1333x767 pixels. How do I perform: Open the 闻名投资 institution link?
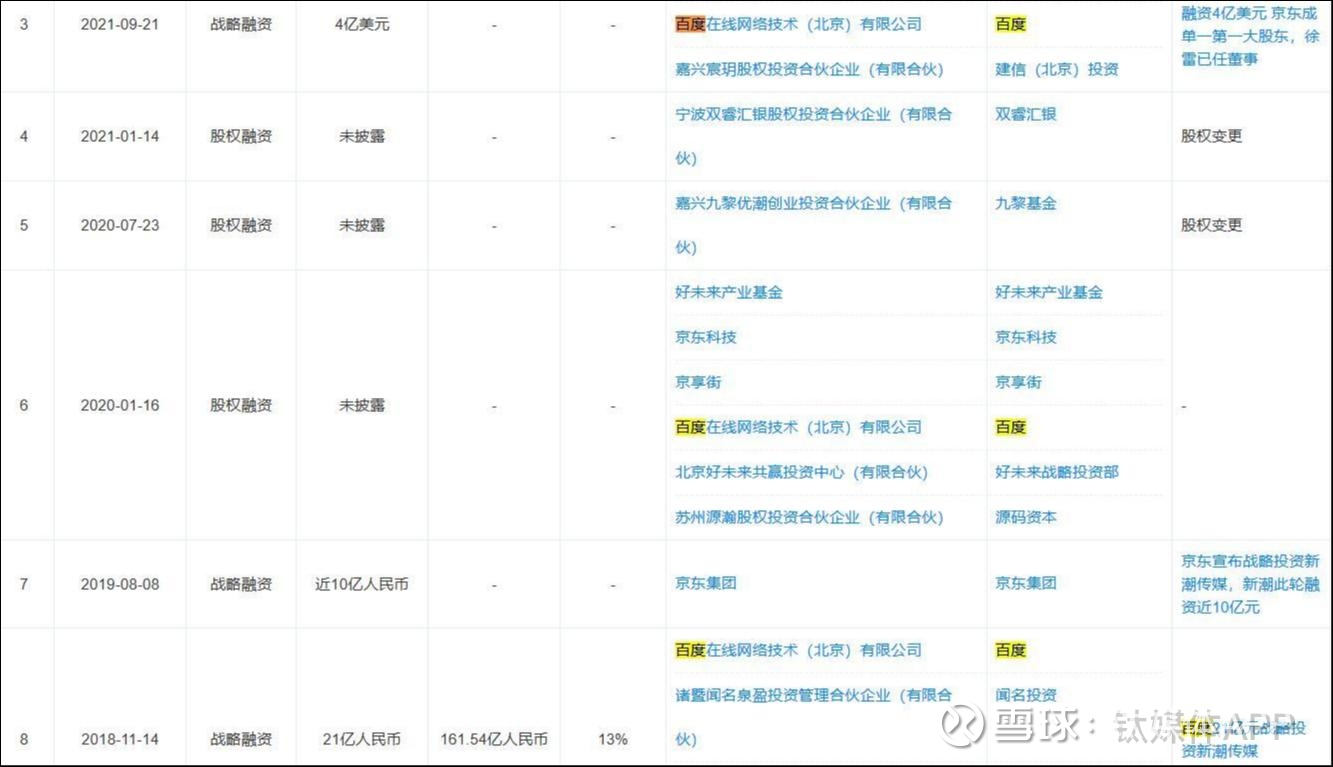coord(1025,695)
